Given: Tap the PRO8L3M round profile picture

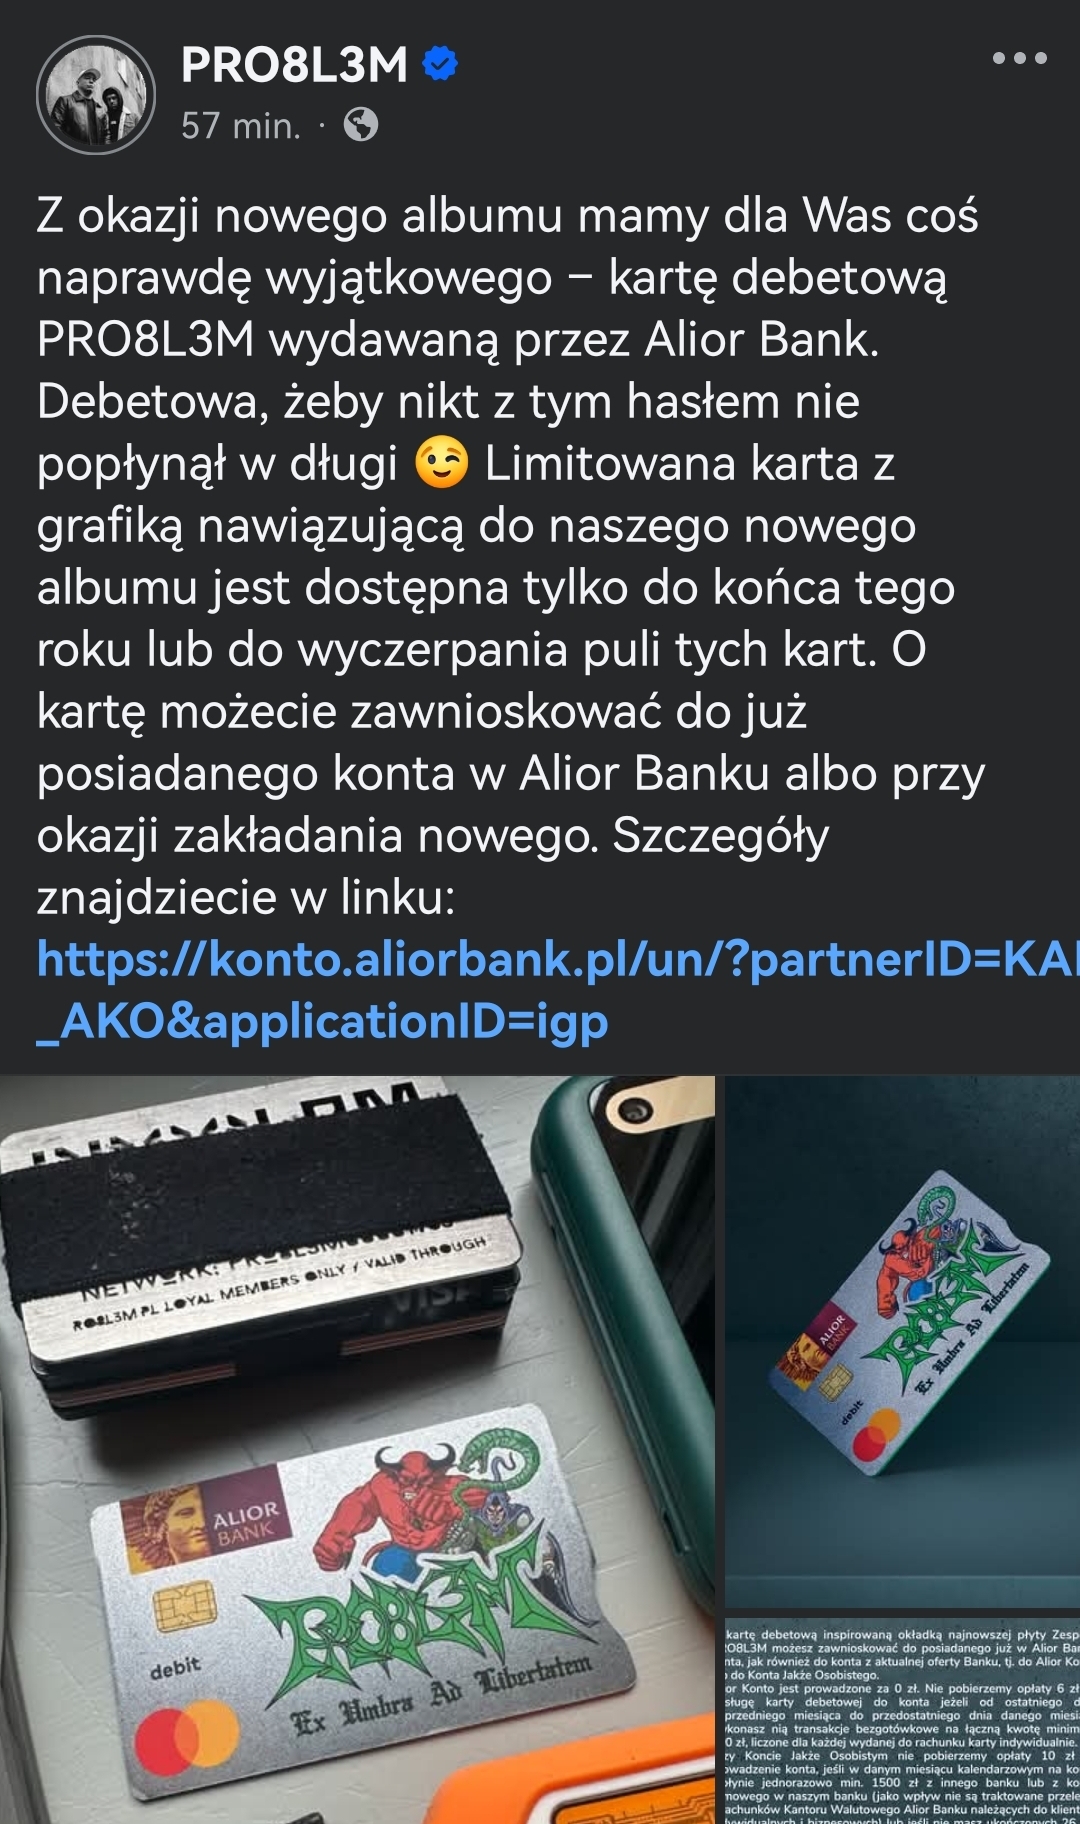Looking at the screenshot, I should point(96,95).
